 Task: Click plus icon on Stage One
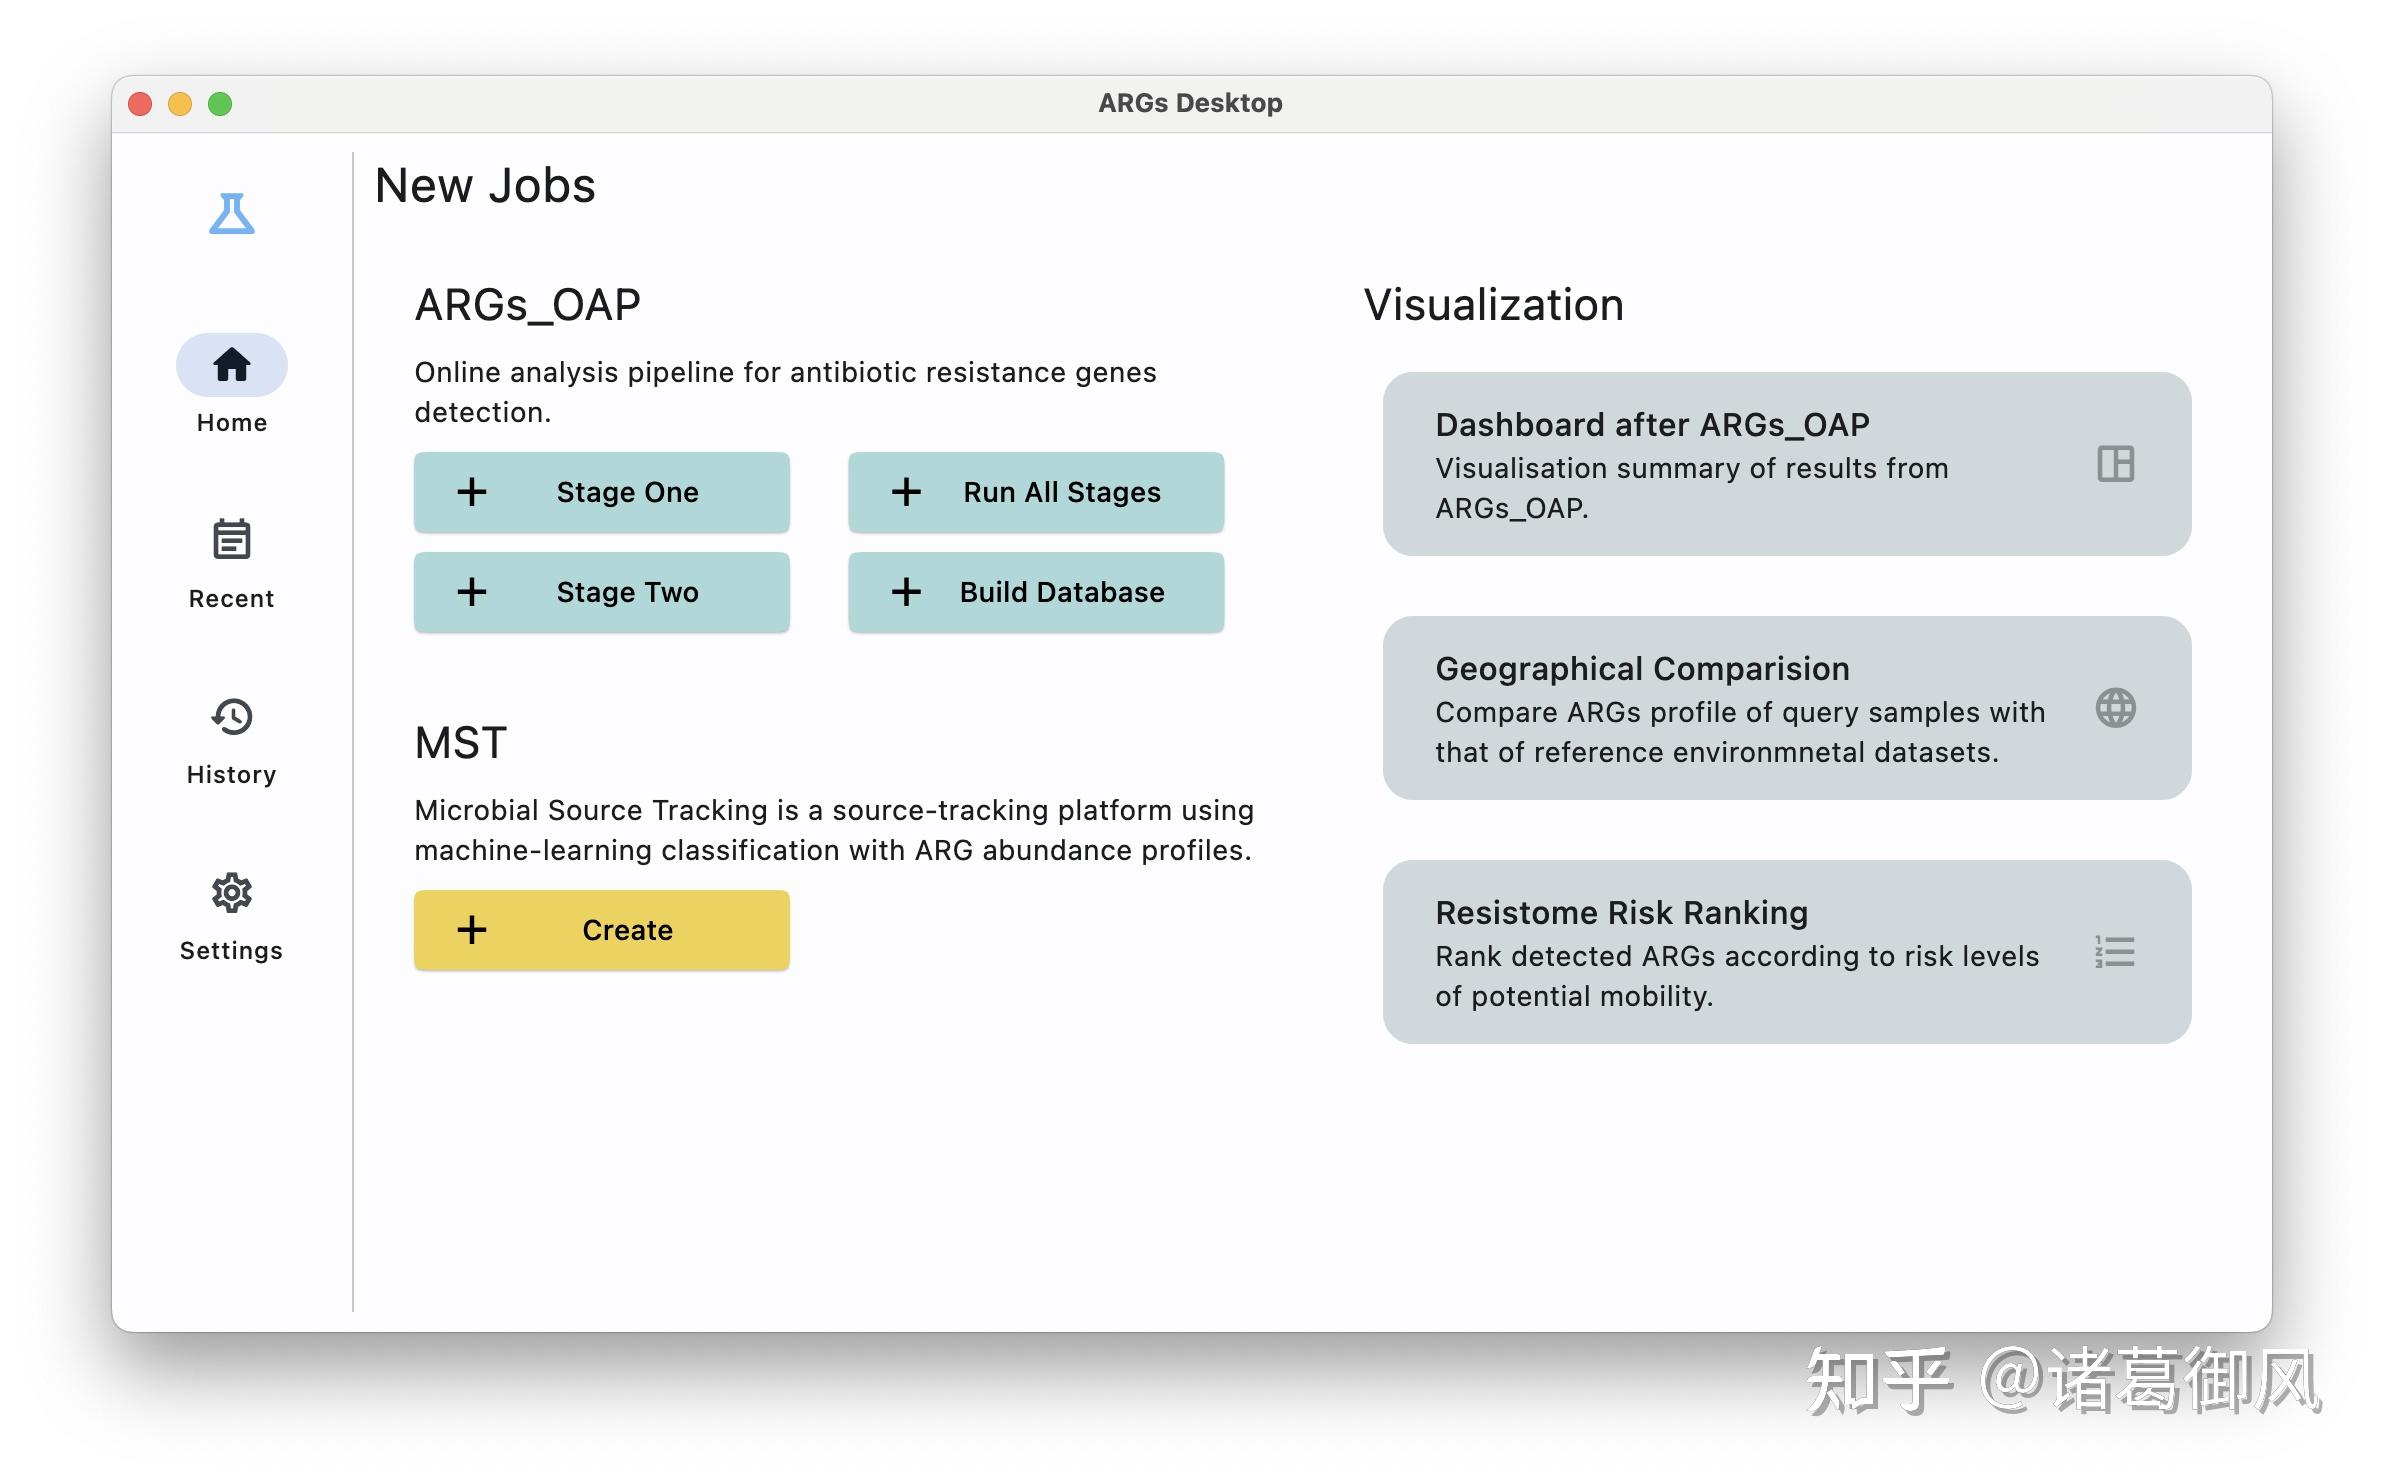pos(472,492)
